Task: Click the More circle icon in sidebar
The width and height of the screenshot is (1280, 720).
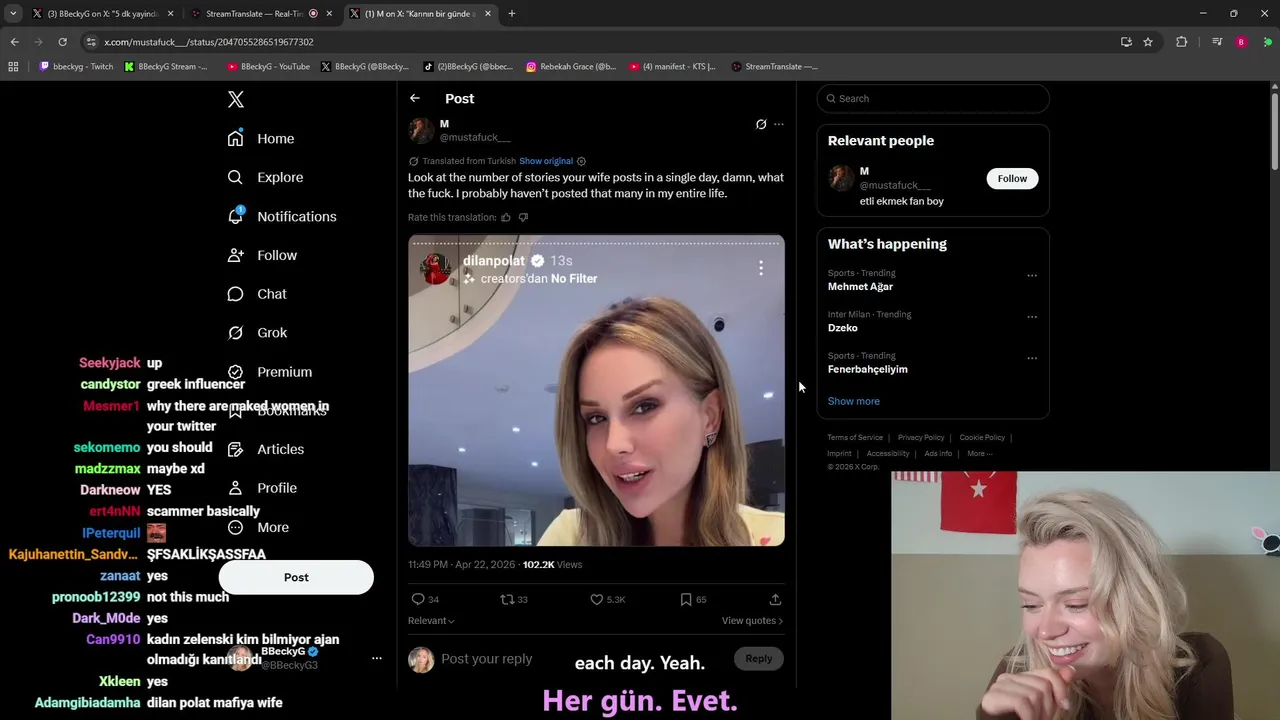Action: 235,527
